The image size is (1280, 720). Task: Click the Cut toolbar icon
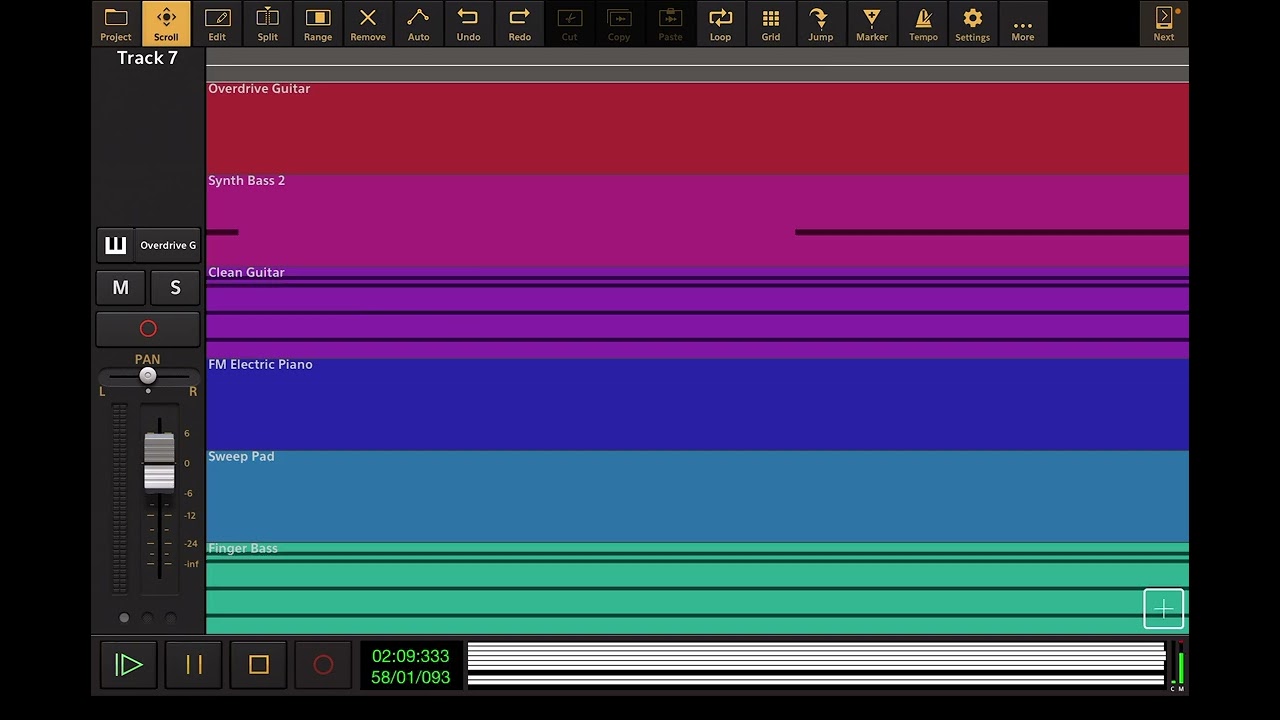(x=569, y=24)
